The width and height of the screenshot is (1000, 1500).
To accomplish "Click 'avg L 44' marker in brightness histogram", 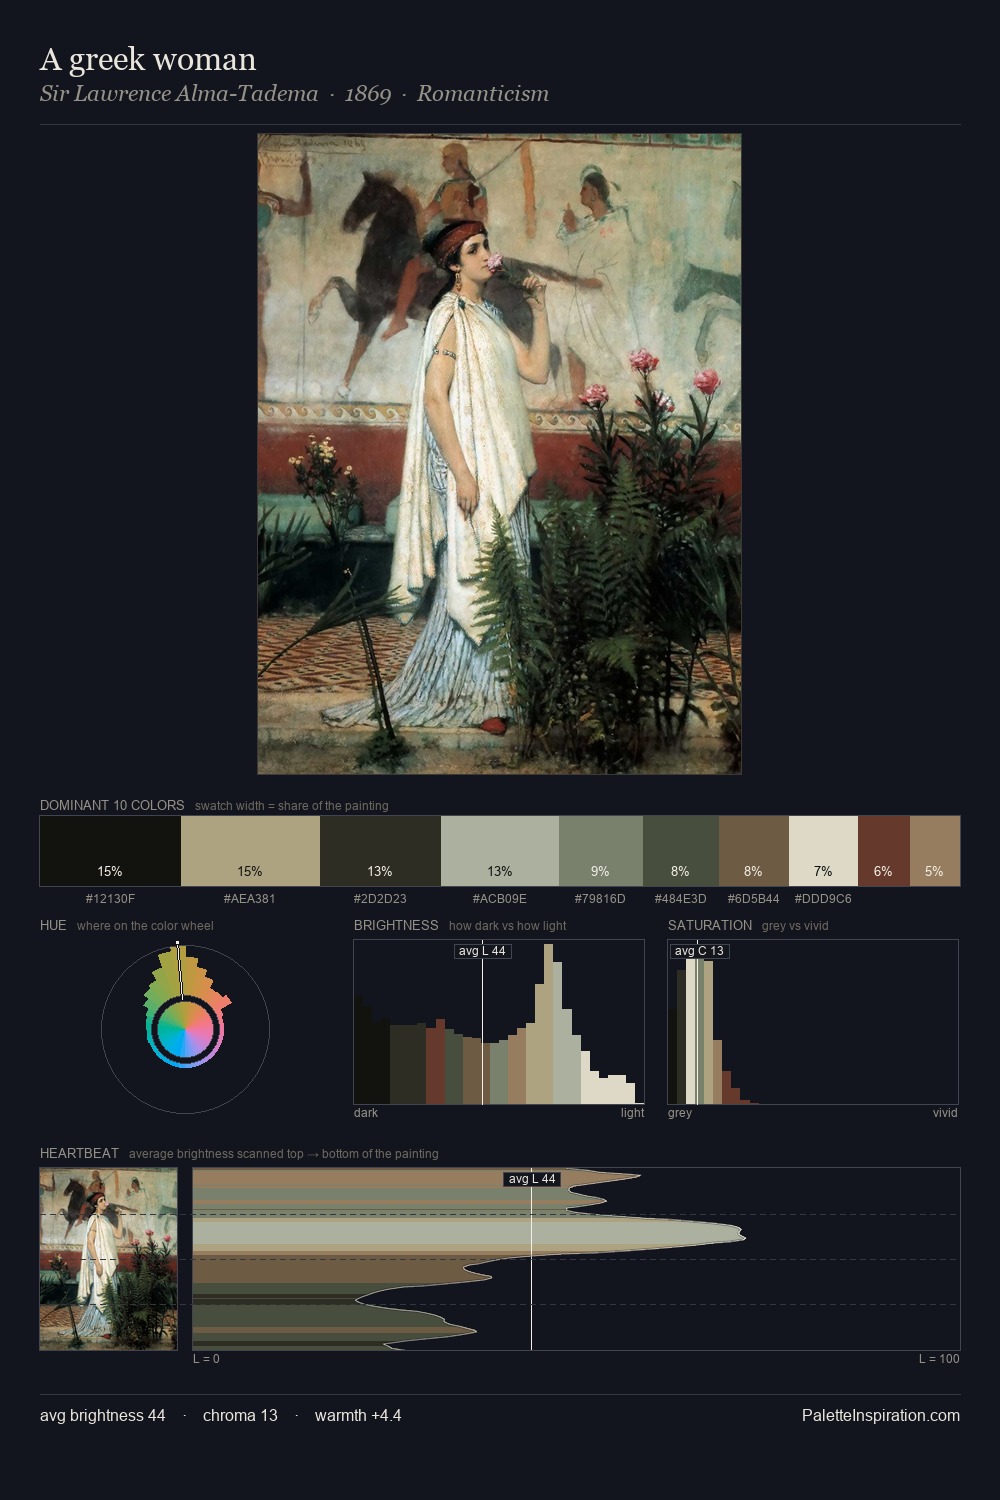I will [x=483, y=951].
